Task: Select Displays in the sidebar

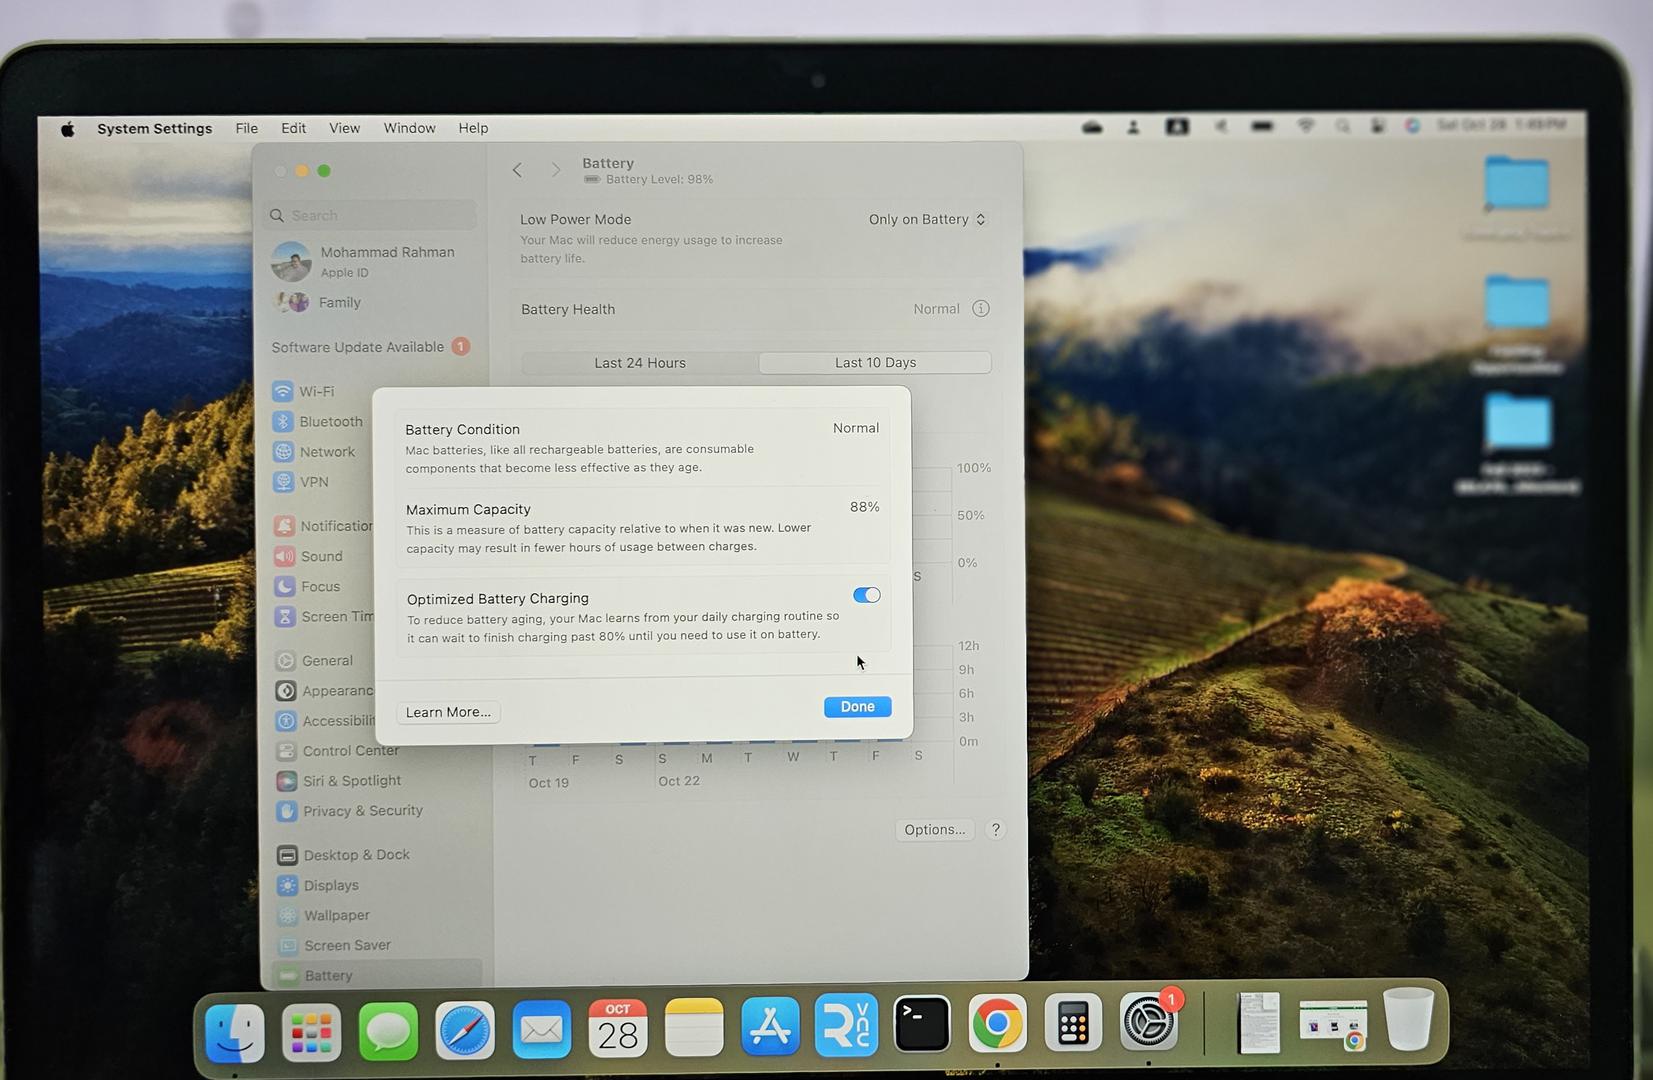Action: (x=318, y=885)
